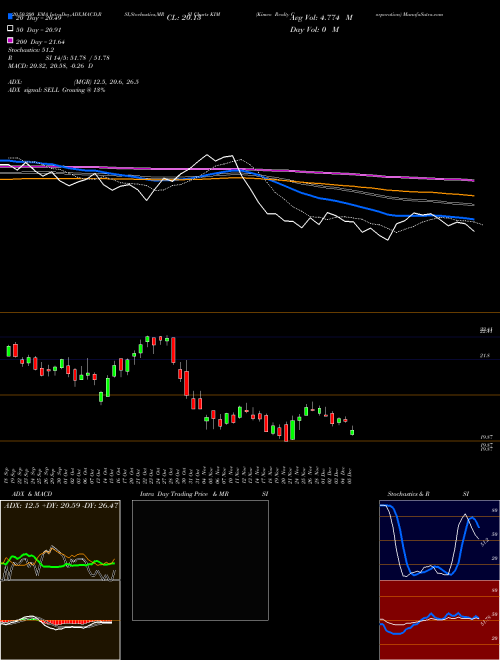Click the magenta 200 Day legend swatch

10,41
